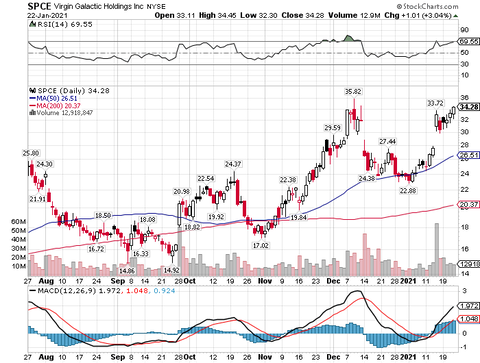Click the 'MACD(12,26,9) 1.972' label
This screenshot has width=480, height=363.
tap(79, 291)
